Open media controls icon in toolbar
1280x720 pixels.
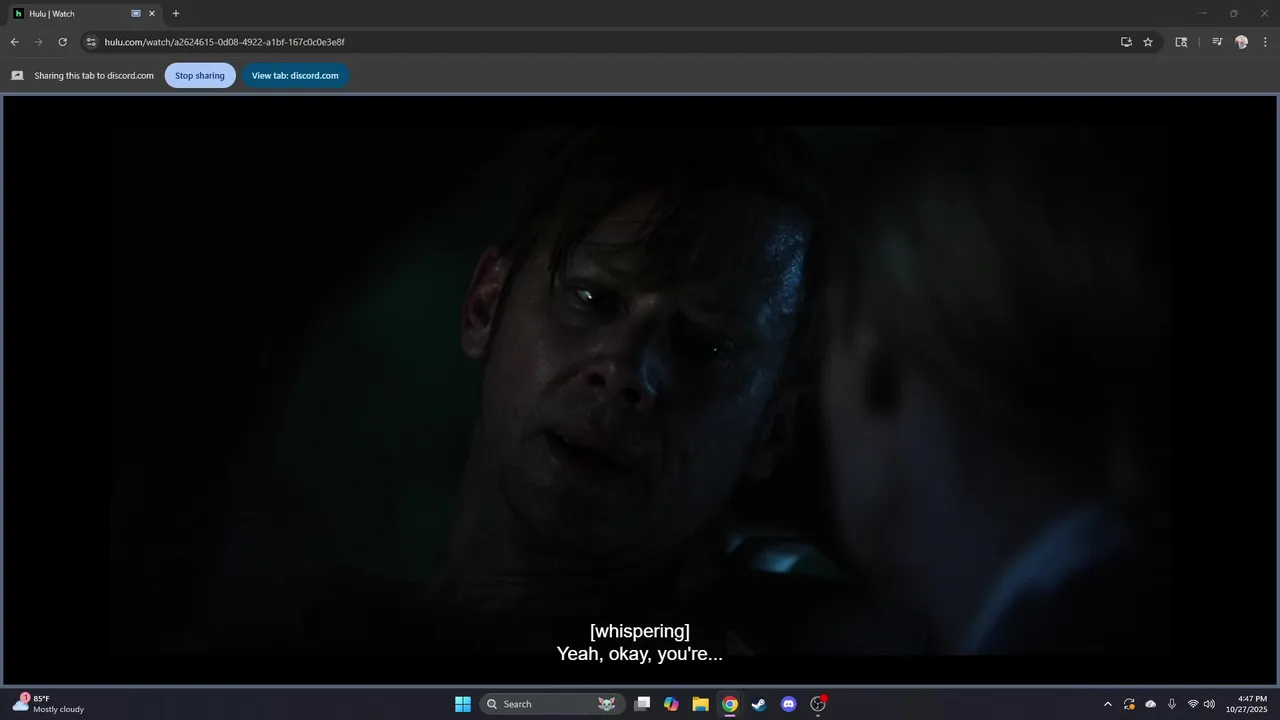pyautogui.click(x=1217, y=42)
